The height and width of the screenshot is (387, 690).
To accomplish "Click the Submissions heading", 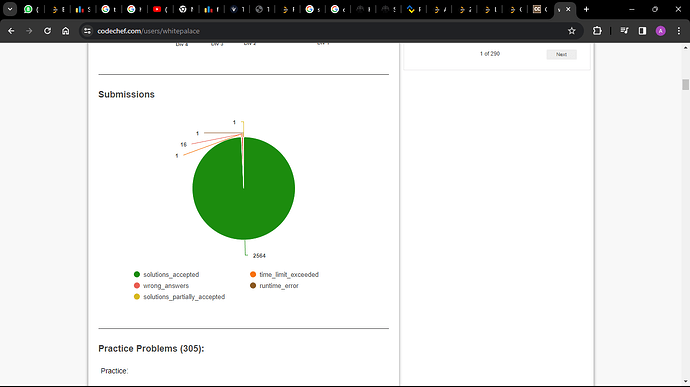I will tap(126, 94).
